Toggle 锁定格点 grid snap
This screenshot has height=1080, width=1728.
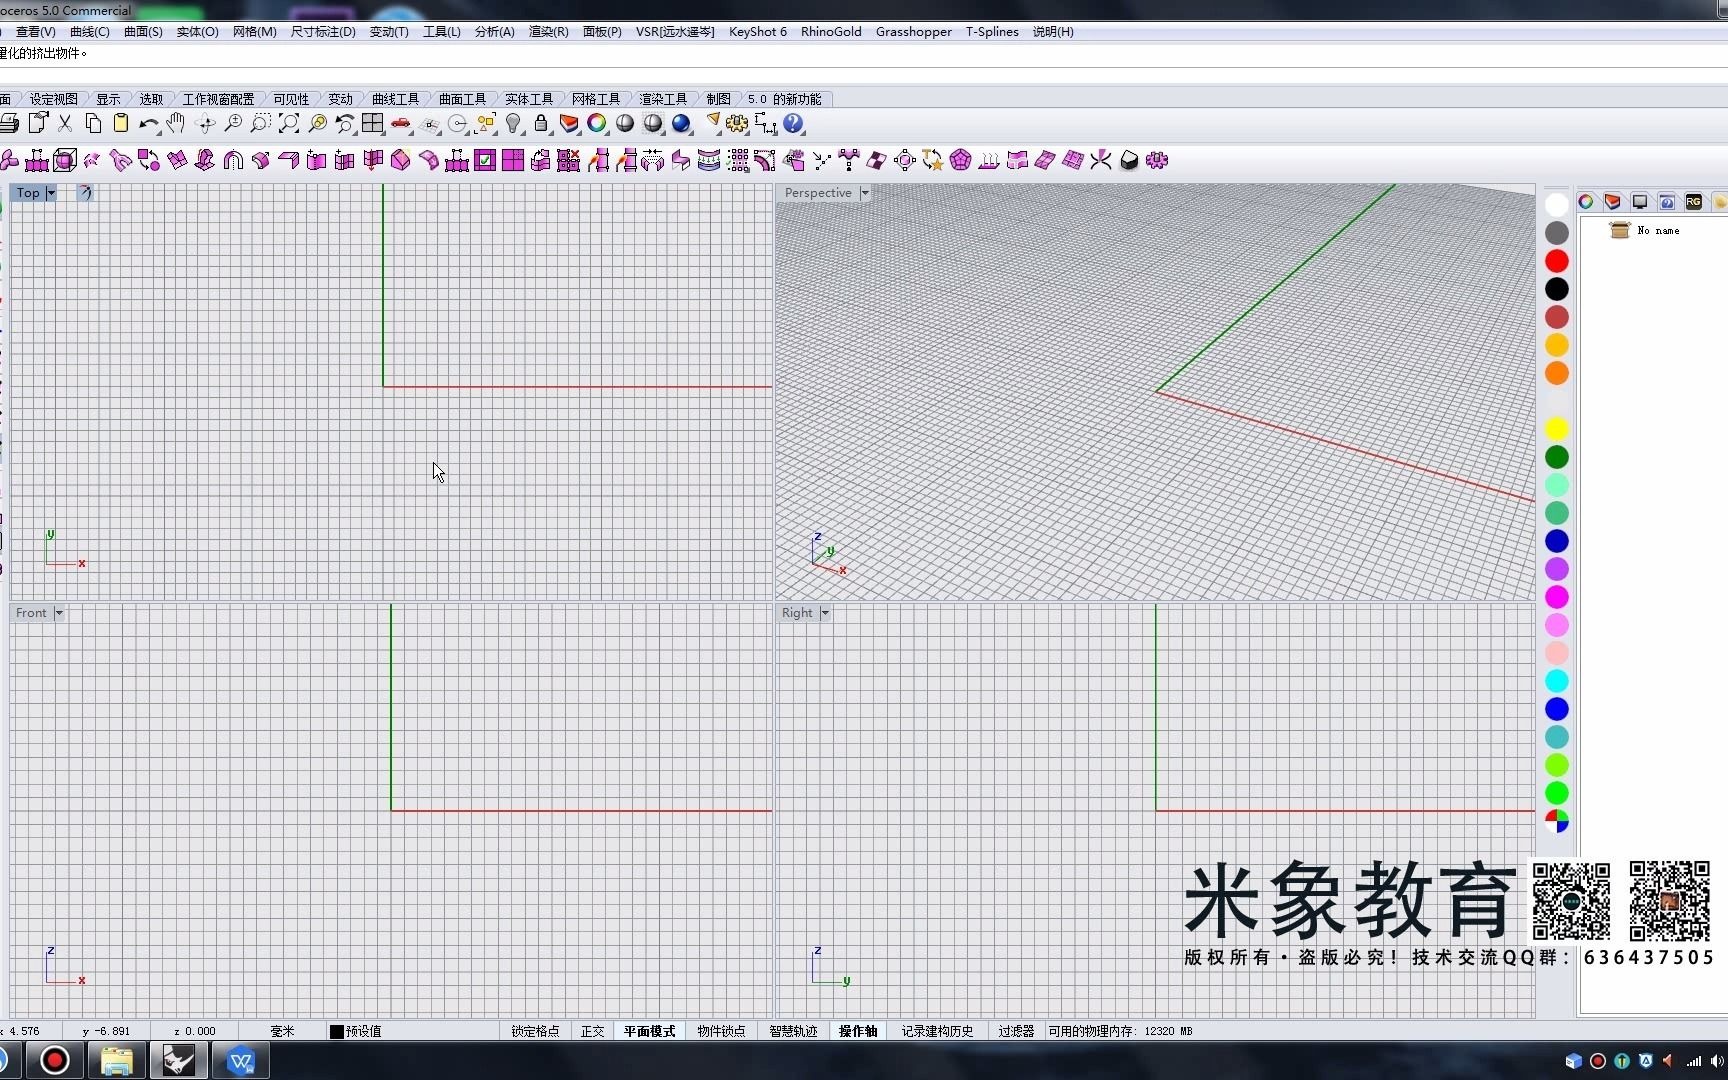(534, 1031)
